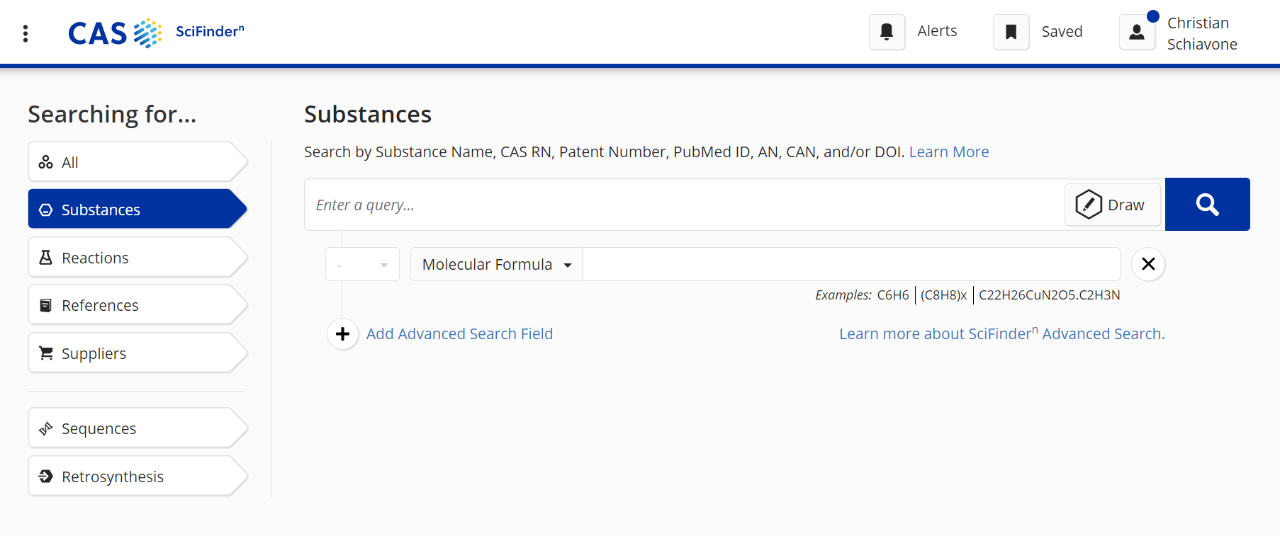The width and height of the screenshot is (1280, 536).
Task: Click the Learn More link
Action: point(948,152)
